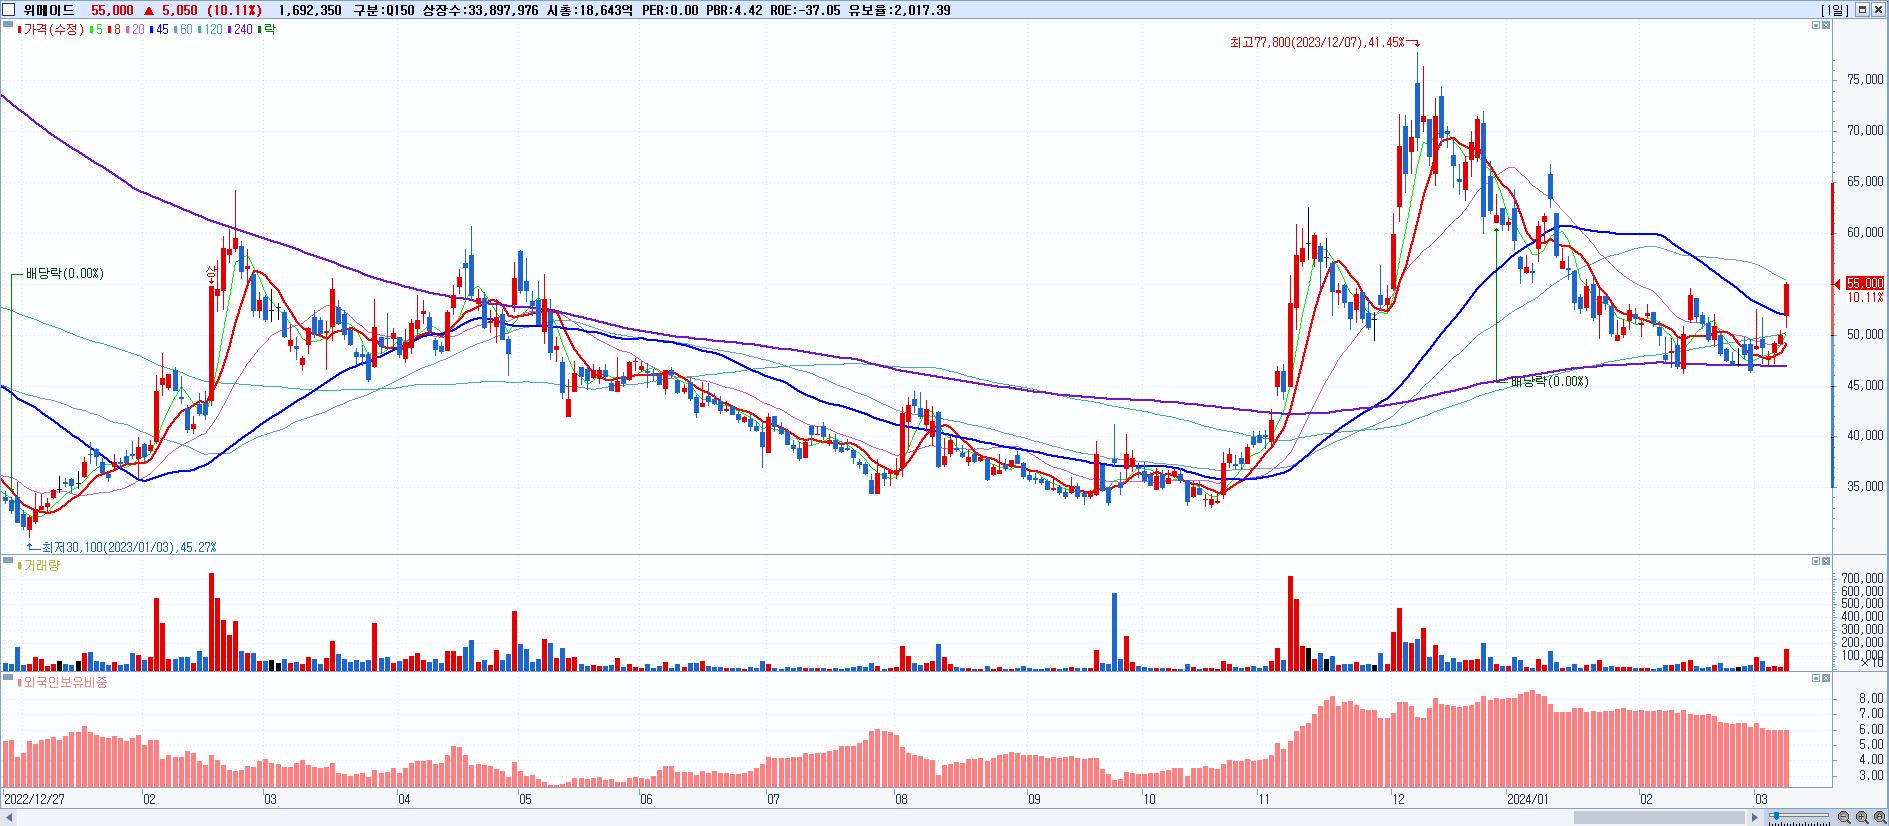Click the small 상 marker on February candle
This screenshot has width=1889, height=826.
tap(210, 272)
